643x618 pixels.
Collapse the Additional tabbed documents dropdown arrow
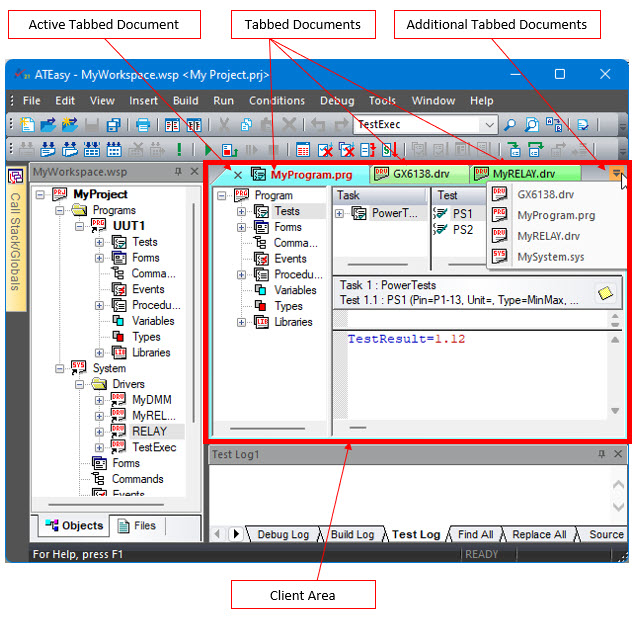(618, 173)
